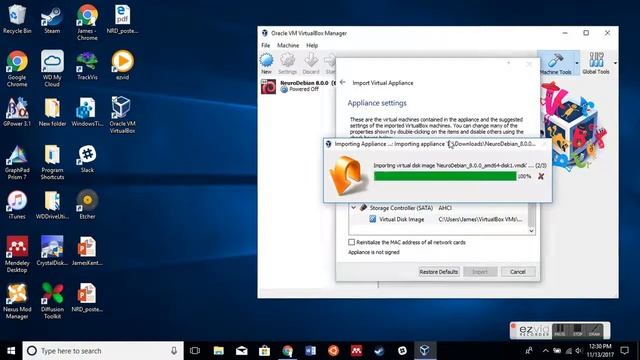Click the ezvid recorder Draw button
The height and width of the screenshot is (360, 640).
[x=594, y=330]
